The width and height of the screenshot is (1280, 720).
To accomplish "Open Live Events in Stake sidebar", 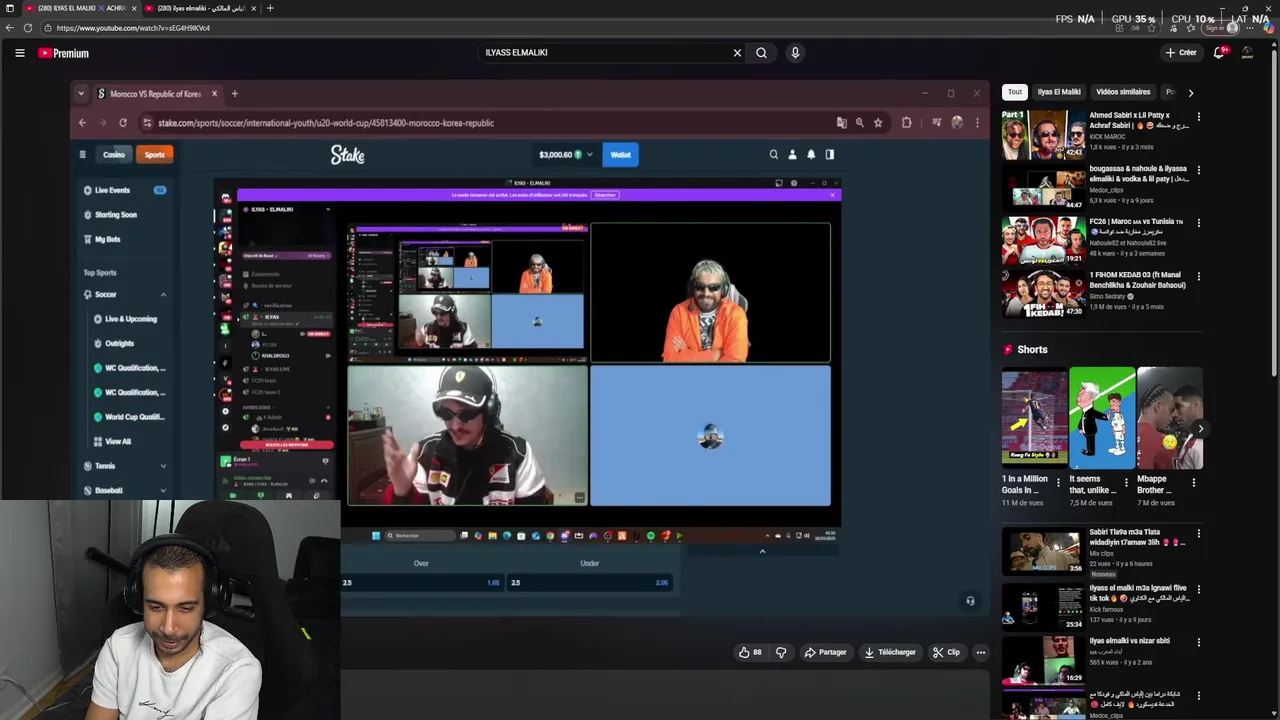I will coord(112,190).
